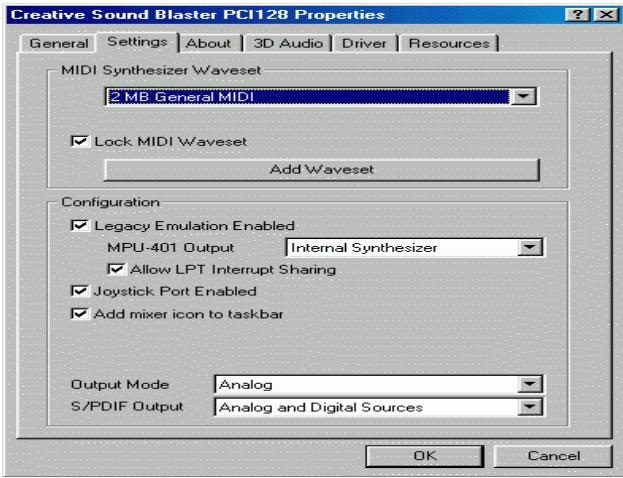Click the MPU-401 Output label
Image resolution: width=623 pixels, height=478 pixels.
pyautogui.click(x=171, y=248)
